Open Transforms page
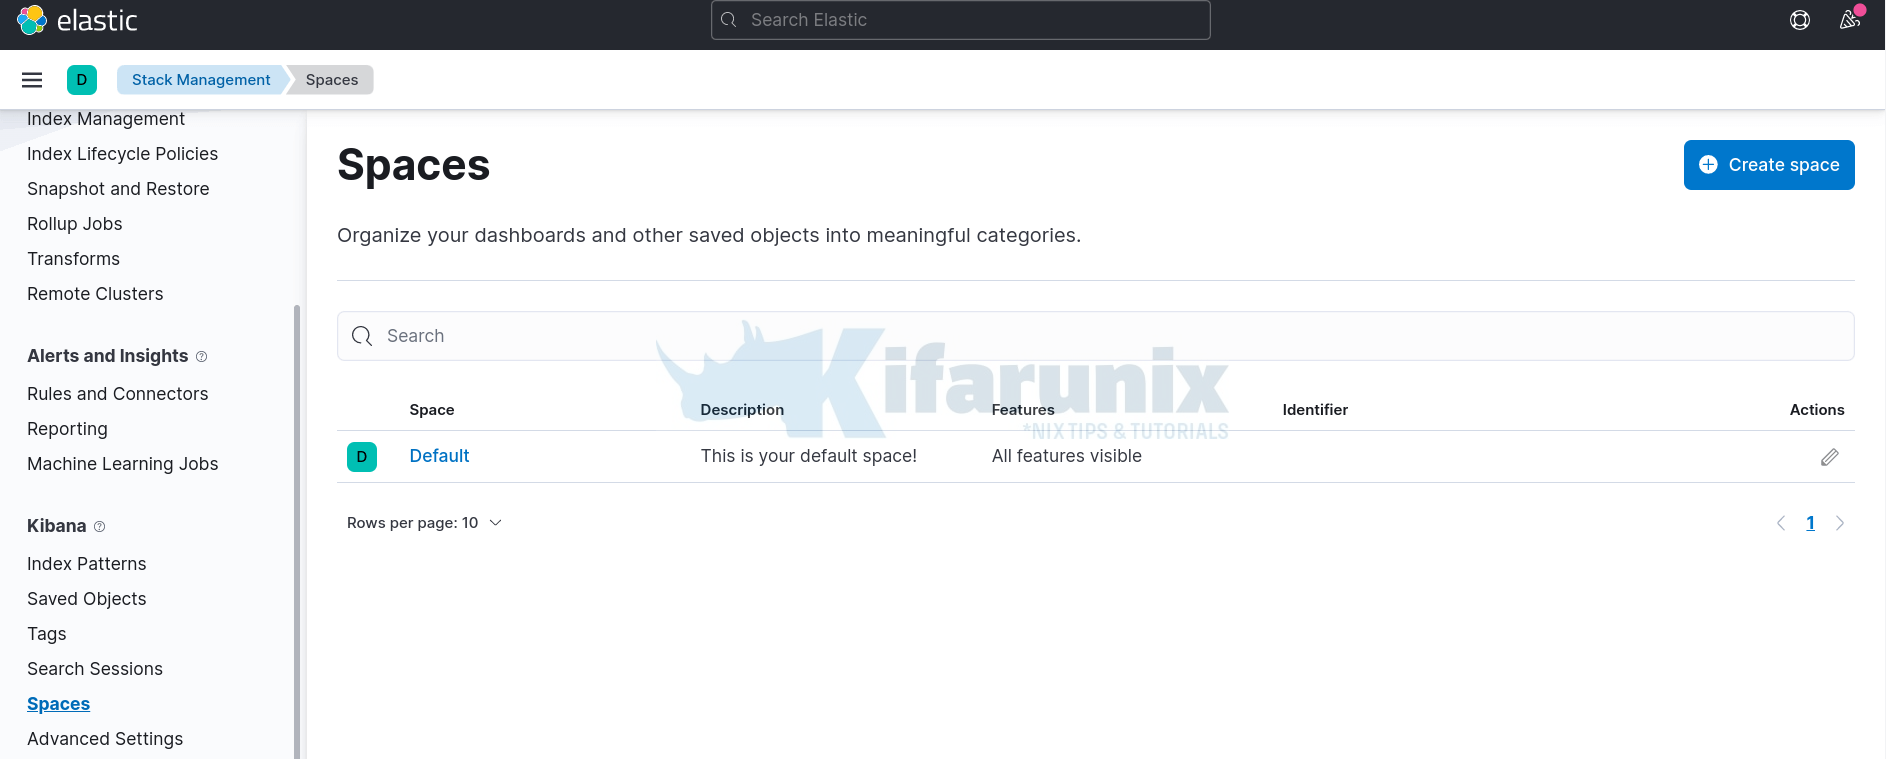The image size is (1886, 759). tap(73, 259)
